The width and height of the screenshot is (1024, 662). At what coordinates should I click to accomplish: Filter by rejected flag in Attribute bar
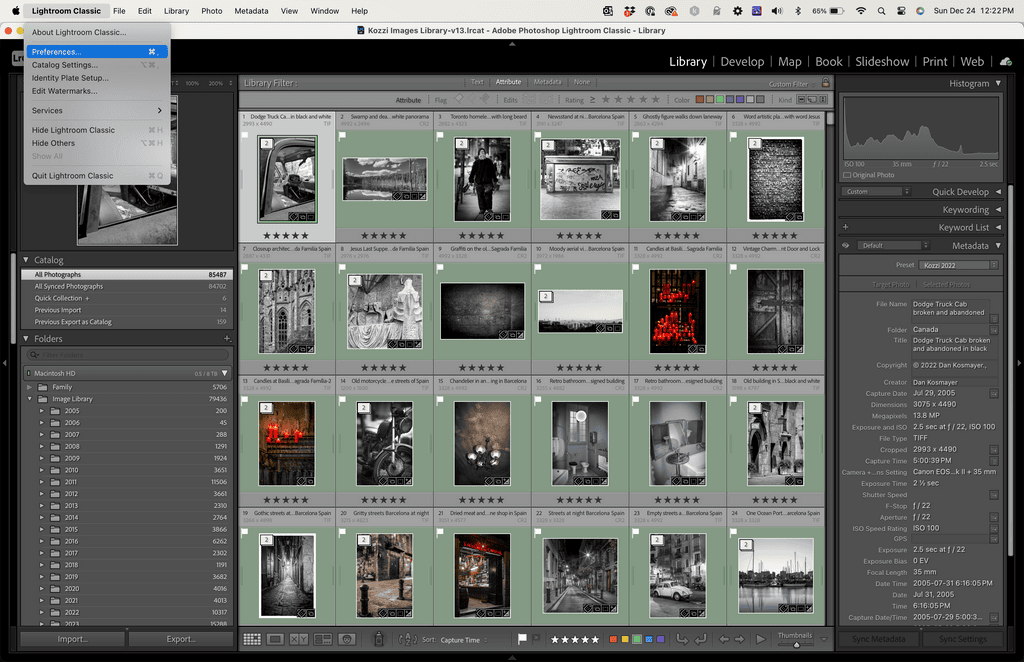pos(485,99)
